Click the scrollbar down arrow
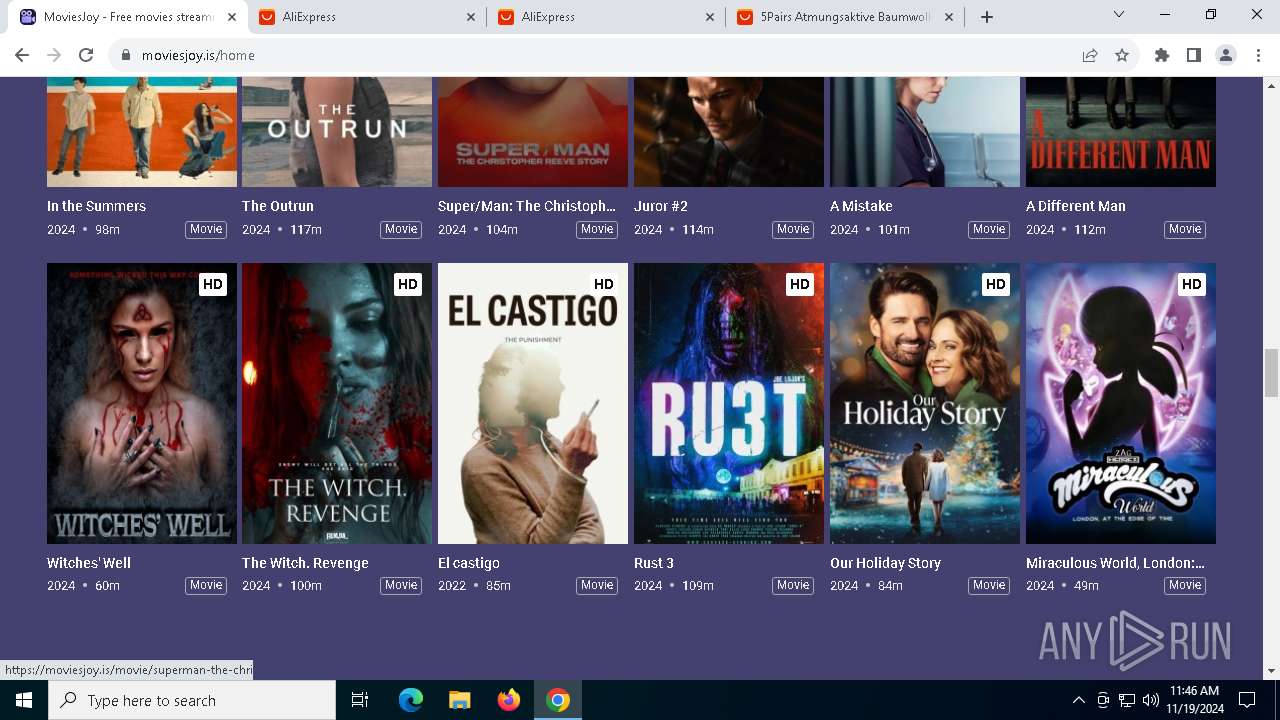This screenshot has width=1280, height=720. [1271, 671]
